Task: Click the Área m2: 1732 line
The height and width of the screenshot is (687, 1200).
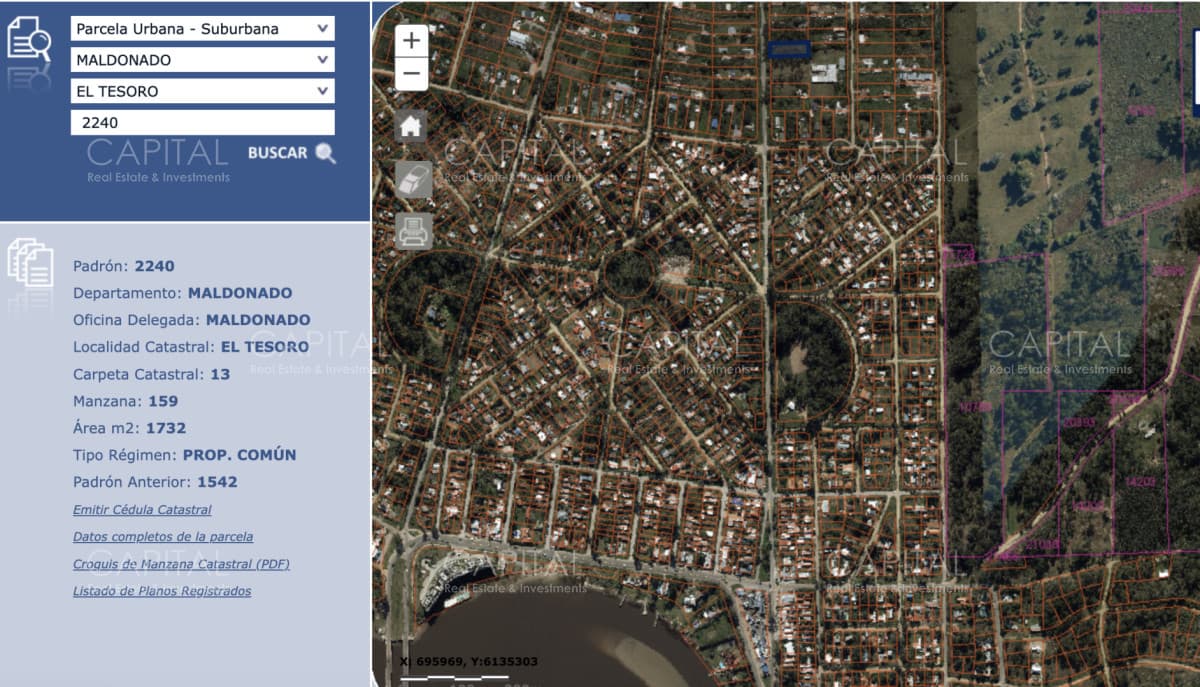Action: tap(130, 428)
